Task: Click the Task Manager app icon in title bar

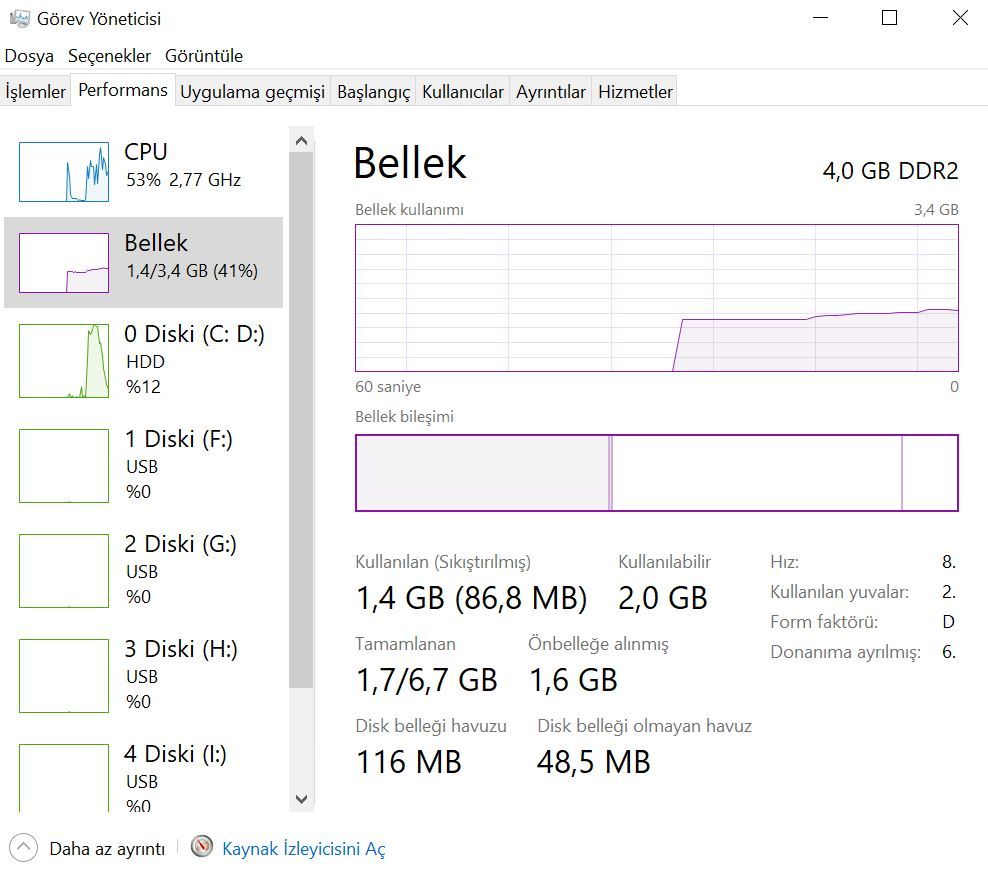Action: click(18, 18)
